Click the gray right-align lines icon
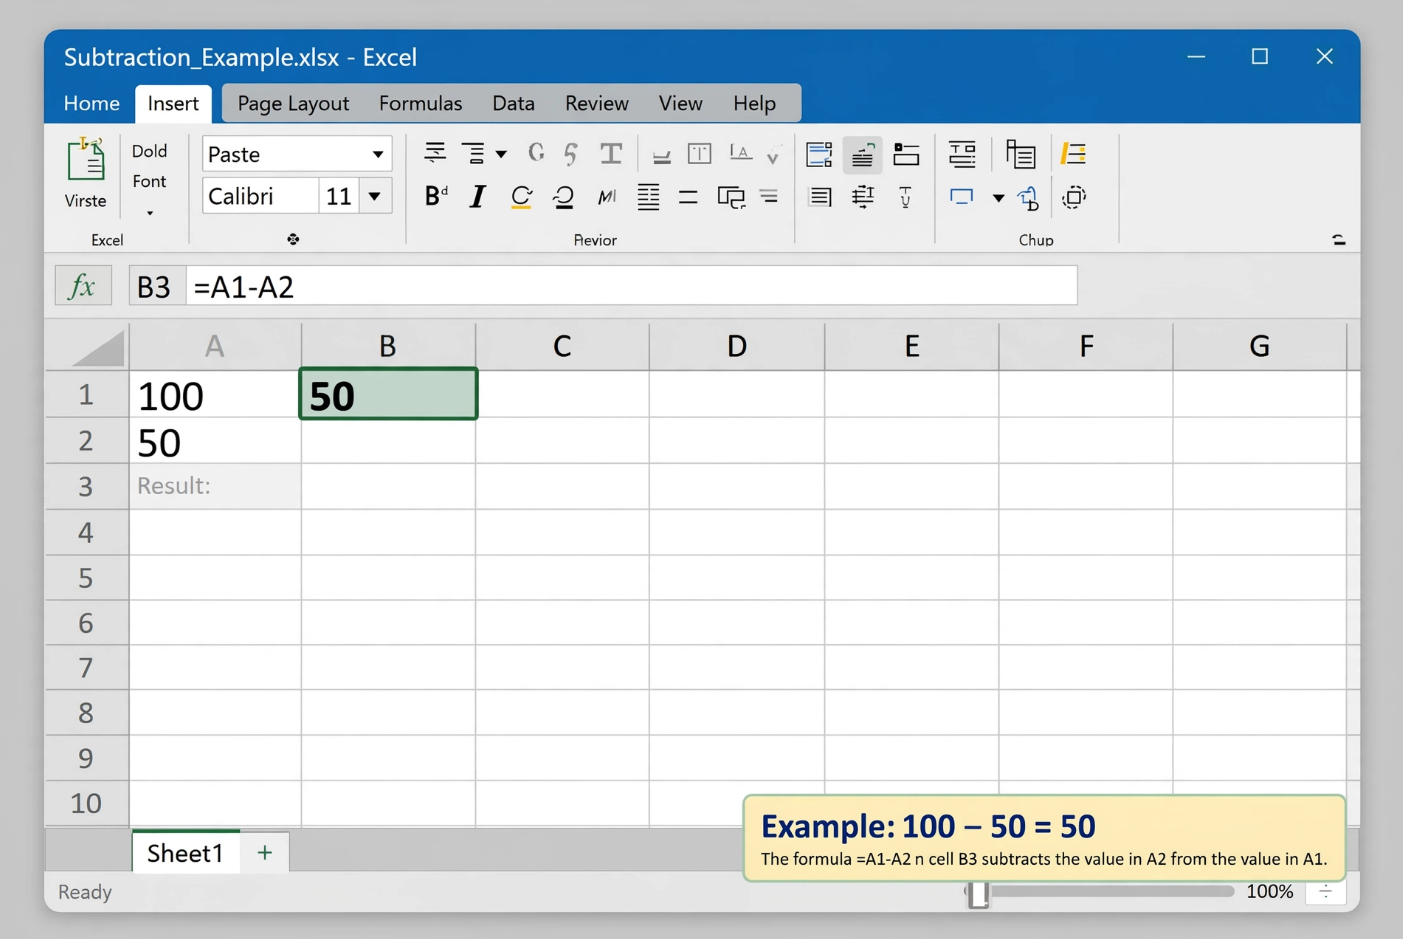This screenshot has height=939, width=1403. coord(769,197)
